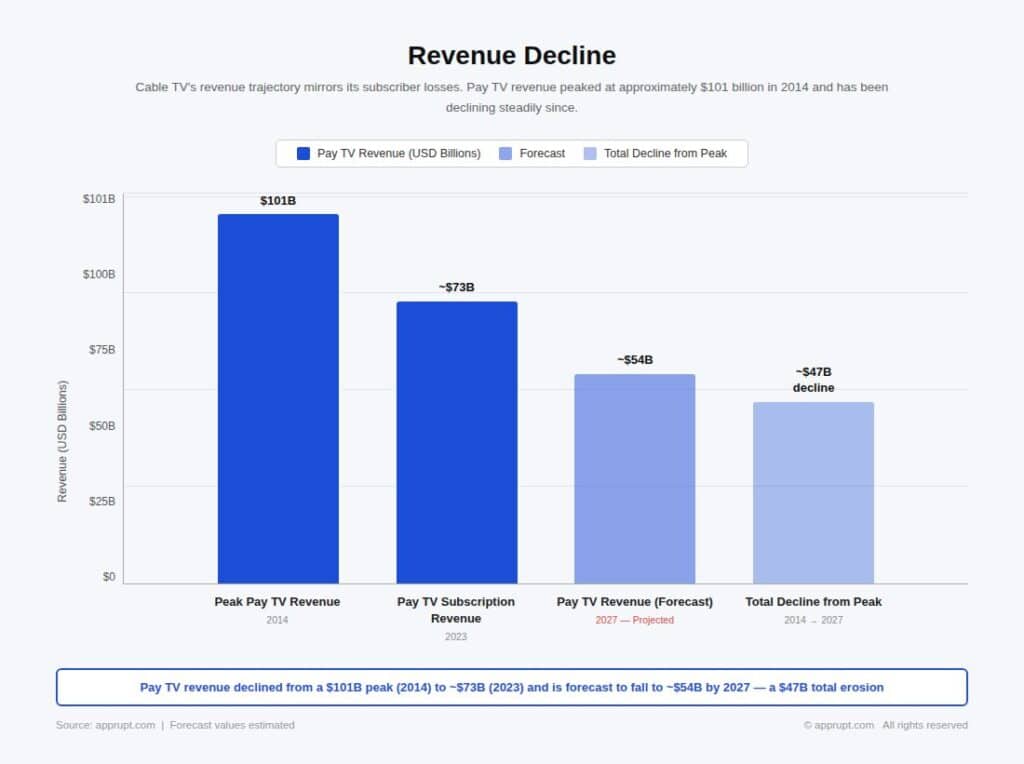Click the $101B data label above first bar

click(278, 201)
